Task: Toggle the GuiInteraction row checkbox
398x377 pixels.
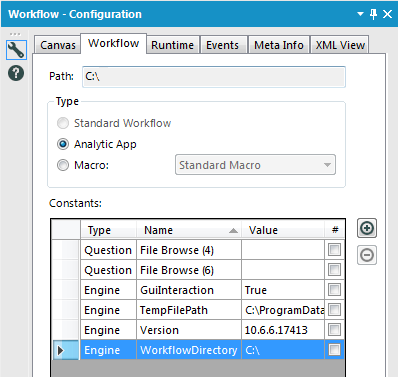Action: pyautogui.click(x=334, y=290)
